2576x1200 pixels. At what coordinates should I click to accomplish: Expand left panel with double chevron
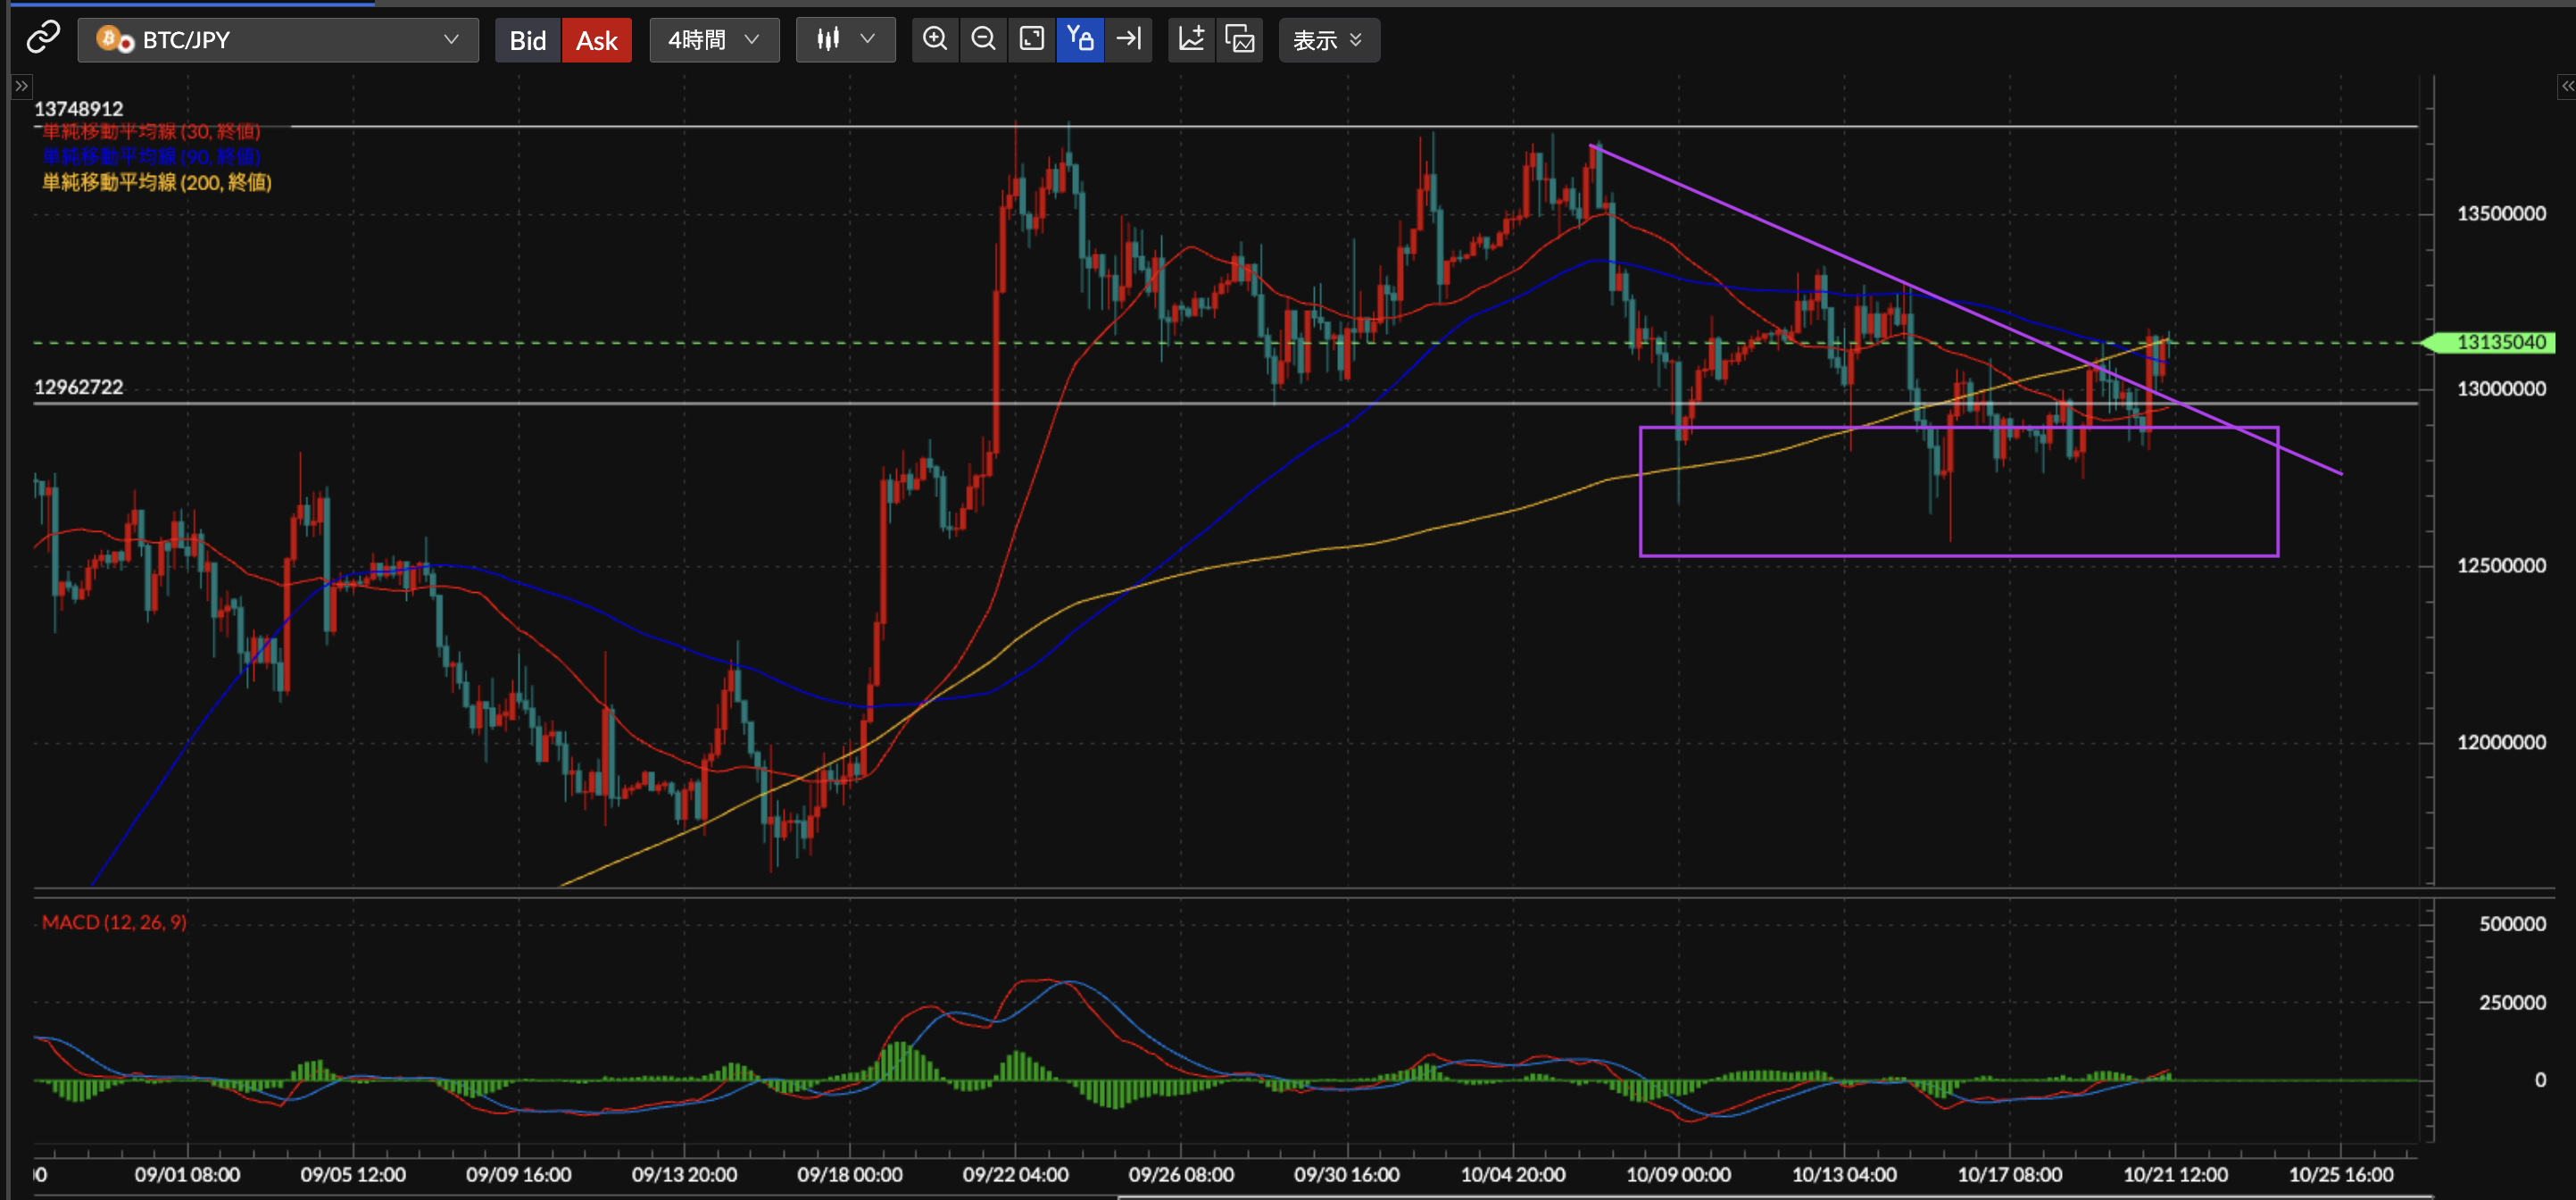(21, 86)
